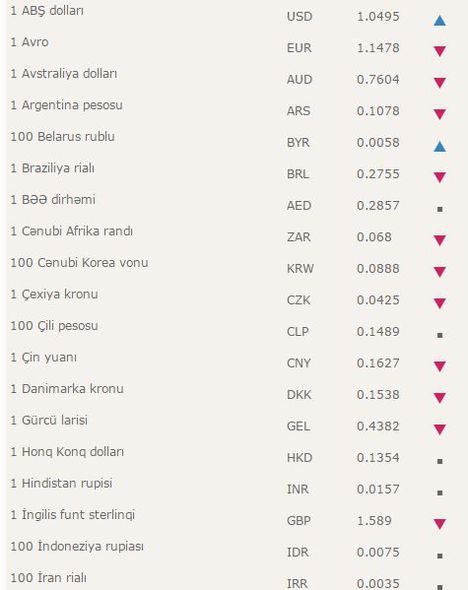Click the KRW currency code
The image size is (468, 590).
tap(300, 268)
